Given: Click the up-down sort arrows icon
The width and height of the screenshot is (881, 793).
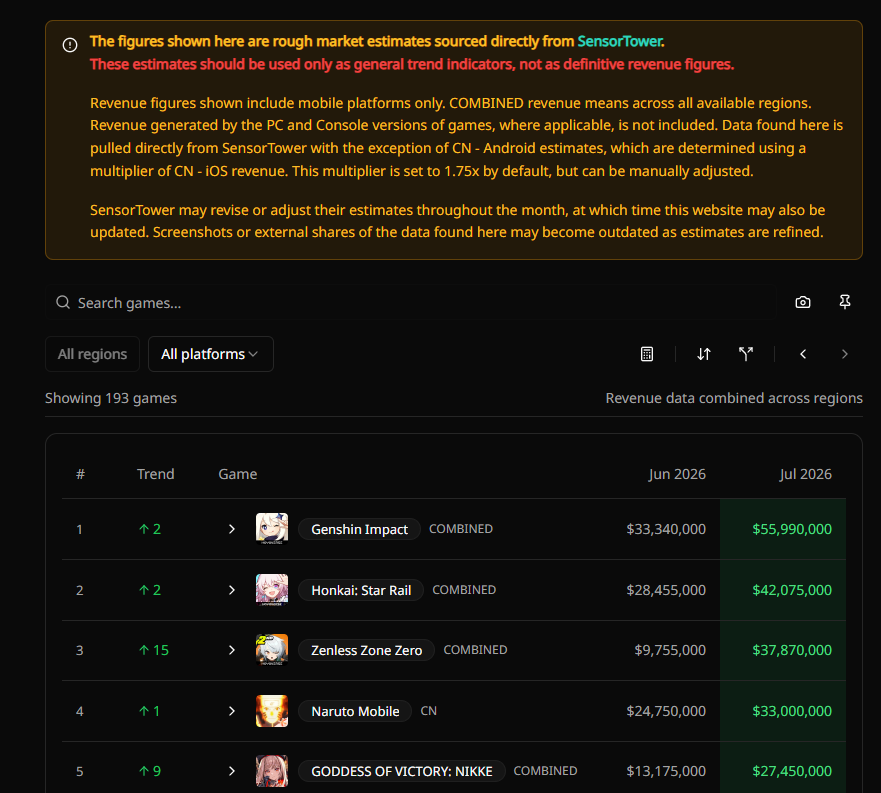Looking at the screenshot, I should (x=703, y=354).
